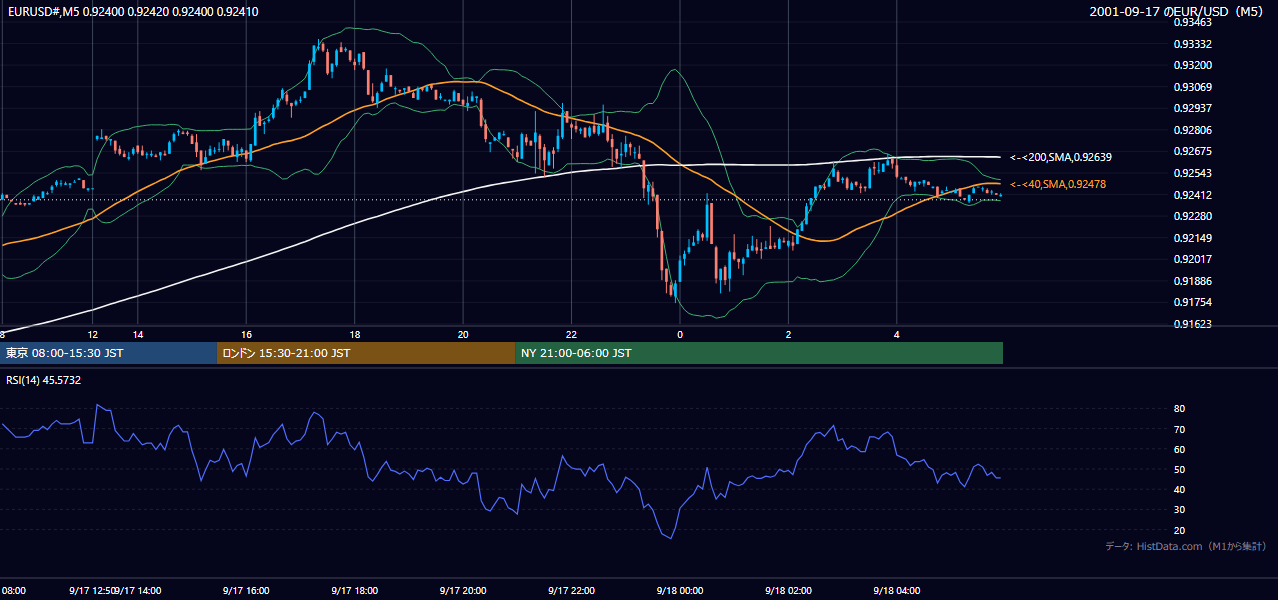Click the 9/18 00:00 date label
The image size is (1278, 600).
[680, 591]
